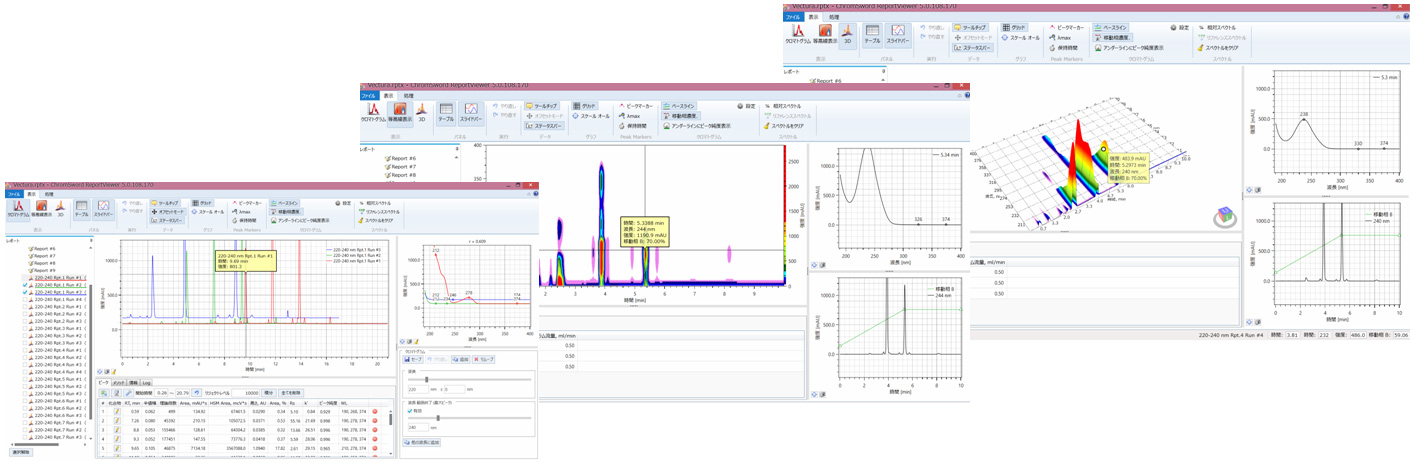Click リムーブ button in chromatogram panel
Screen dimensions: 1414x462
point(483,359)
